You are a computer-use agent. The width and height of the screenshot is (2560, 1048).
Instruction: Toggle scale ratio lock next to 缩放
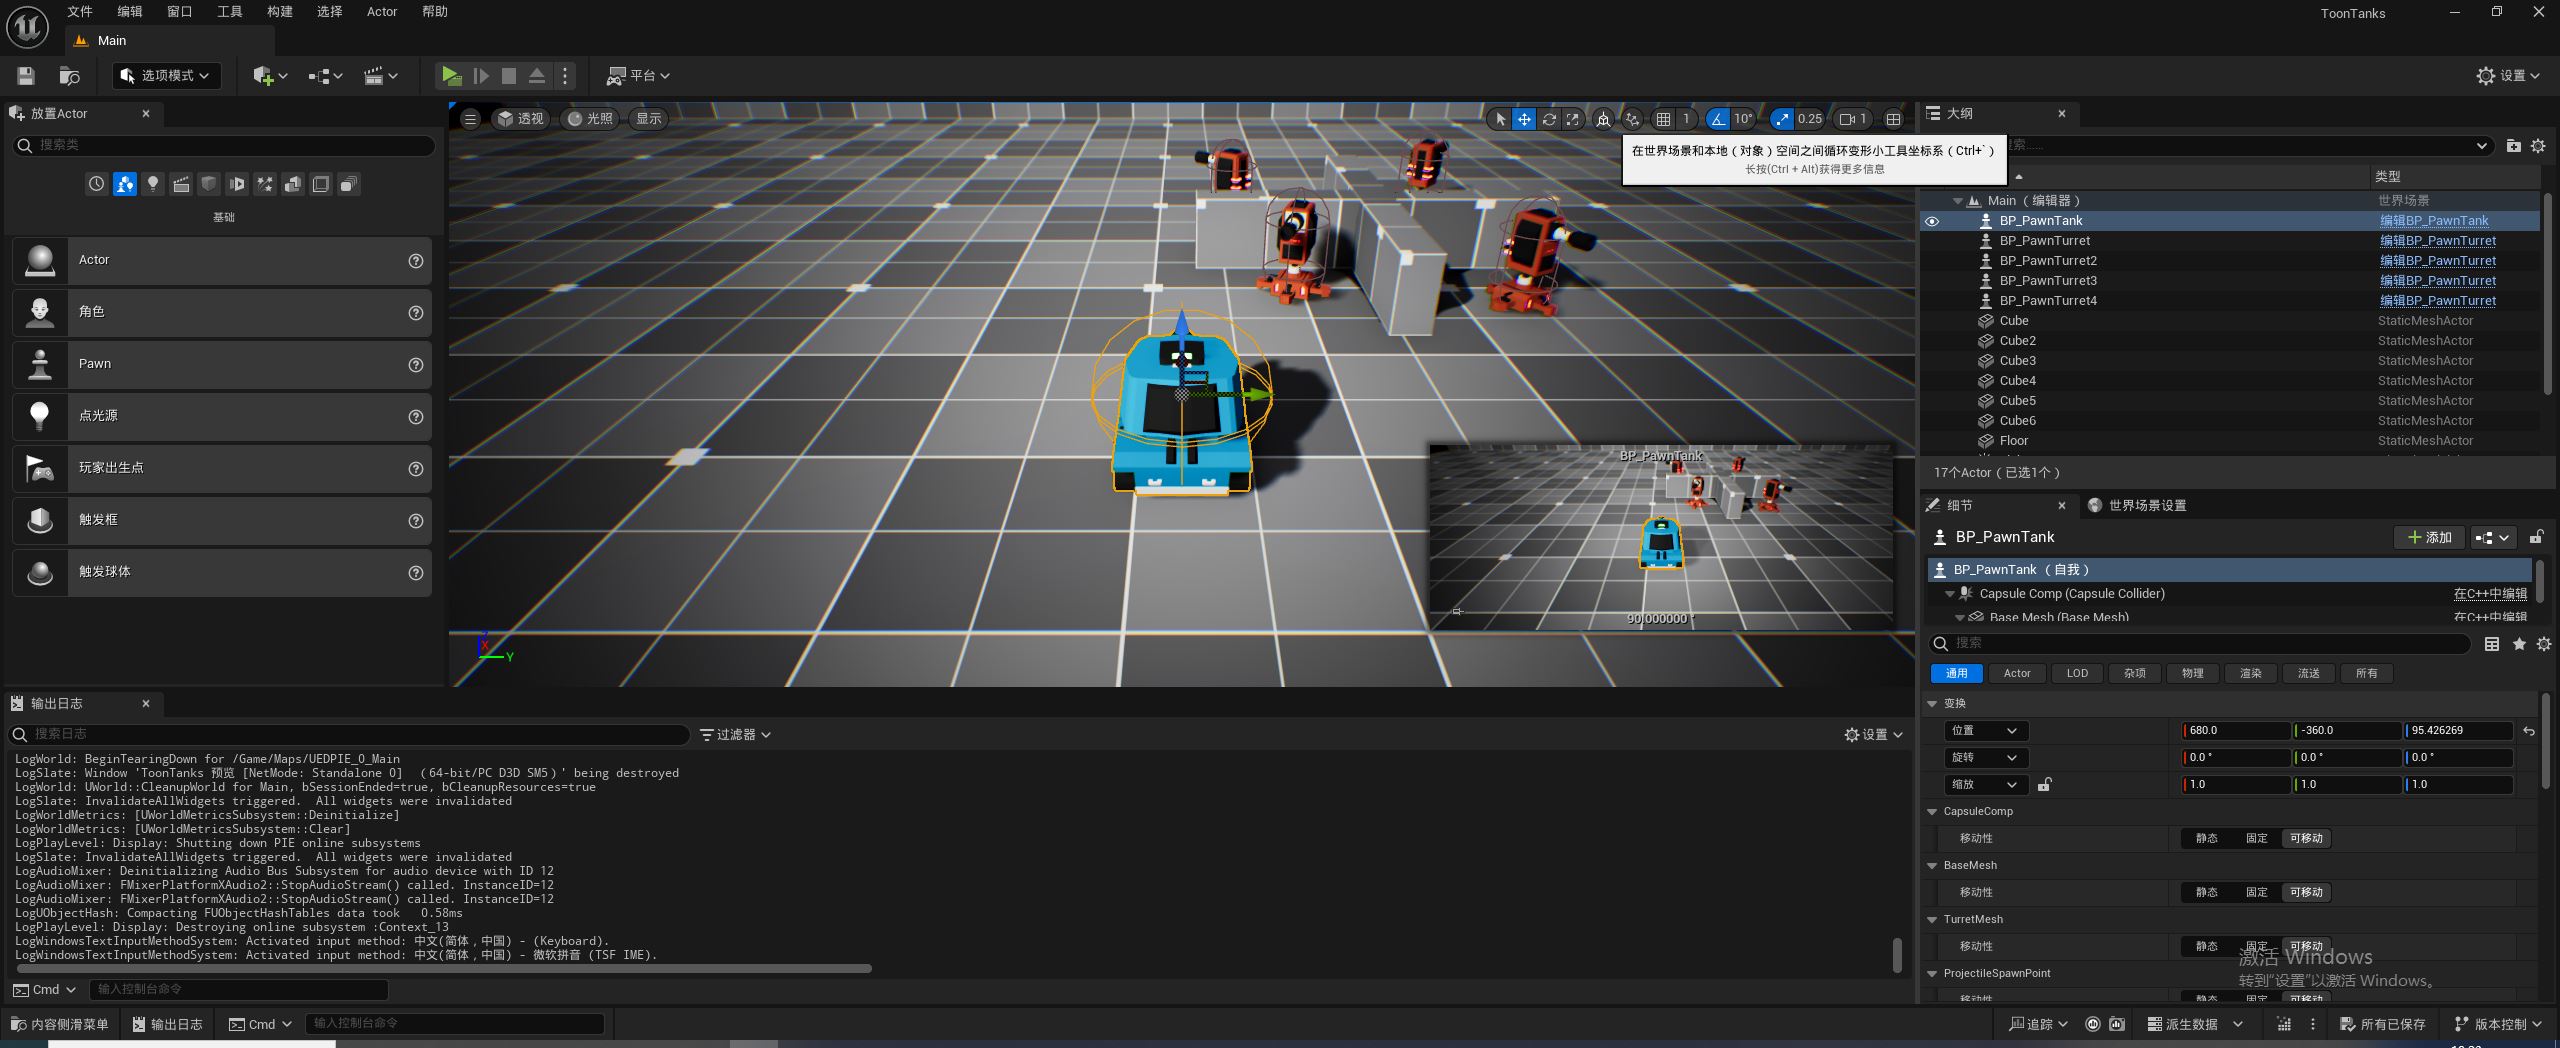click(x=2045, y=785)
